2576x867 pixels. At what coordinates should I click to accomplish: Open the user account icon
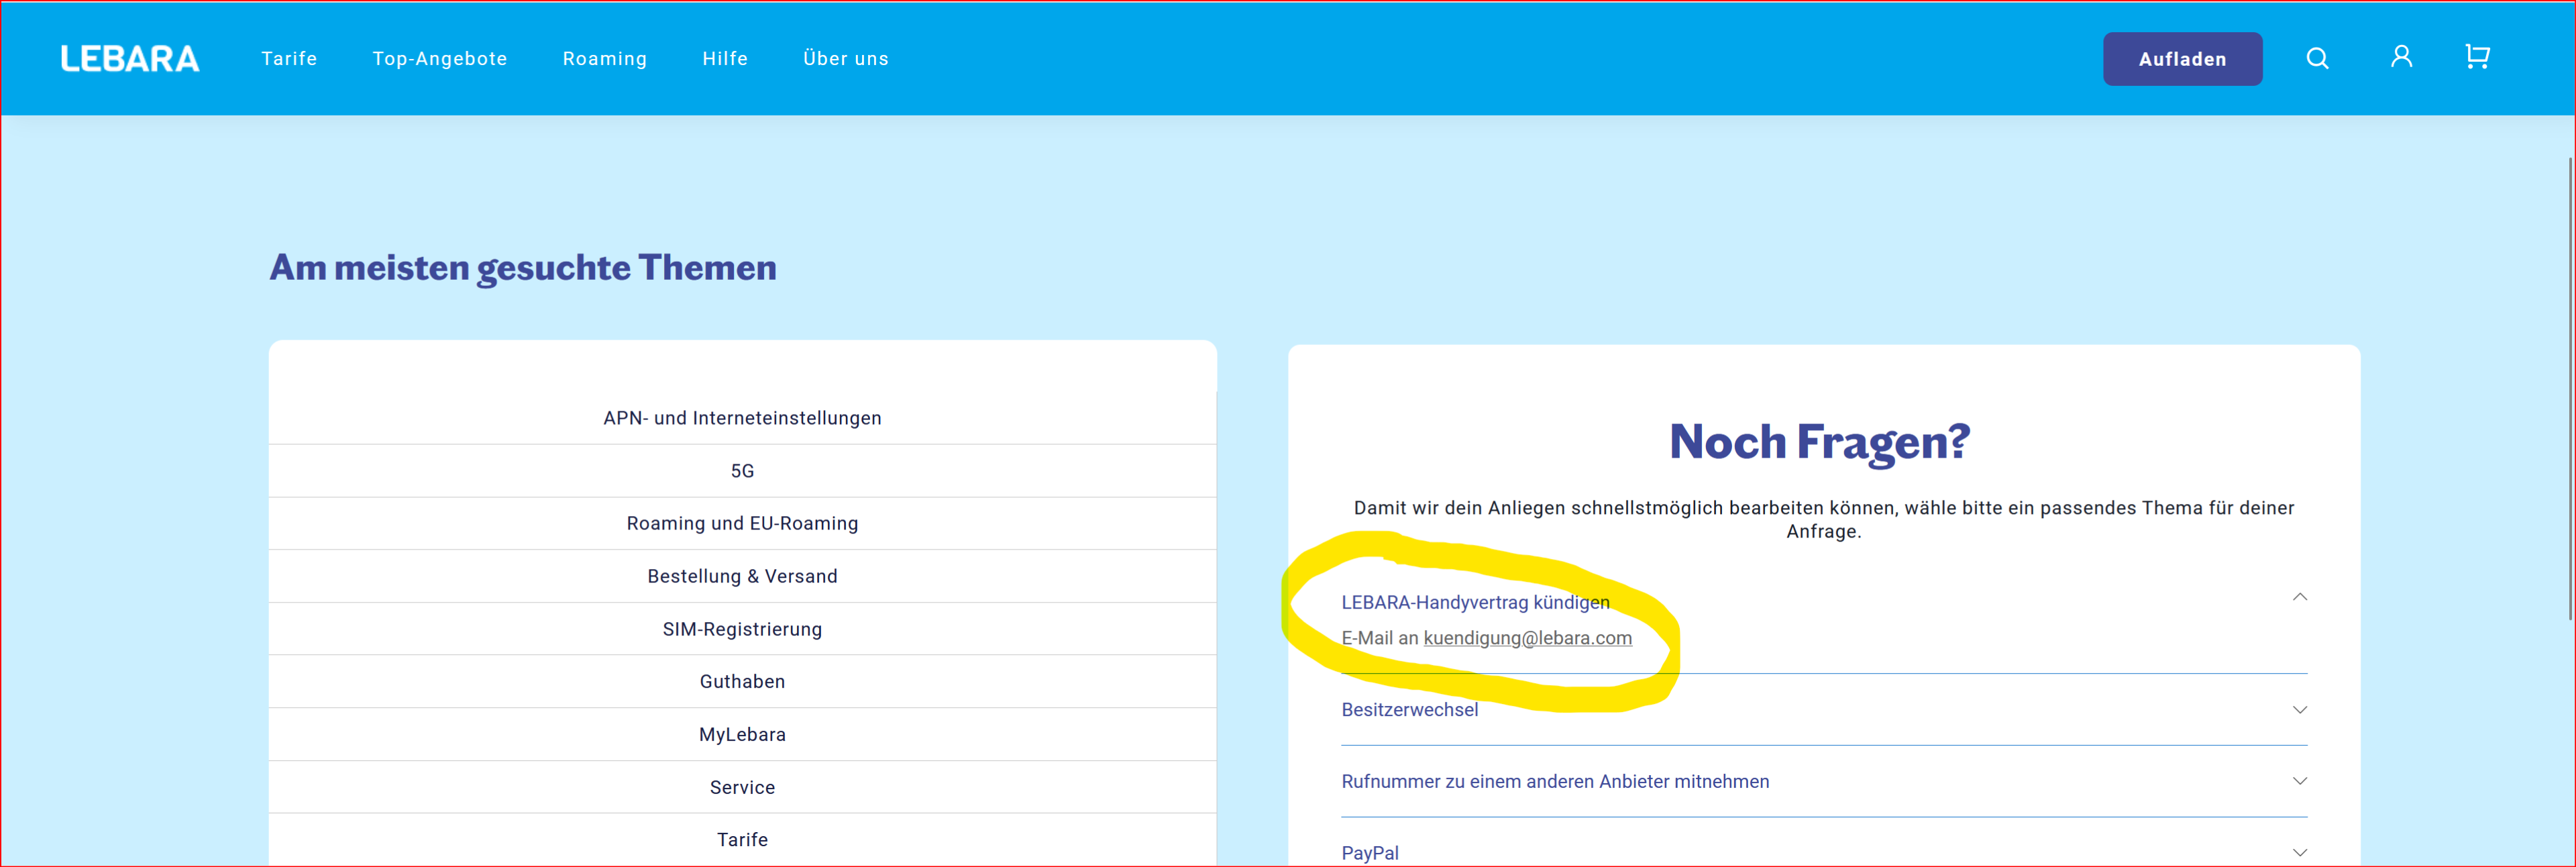click(2401, 57)
